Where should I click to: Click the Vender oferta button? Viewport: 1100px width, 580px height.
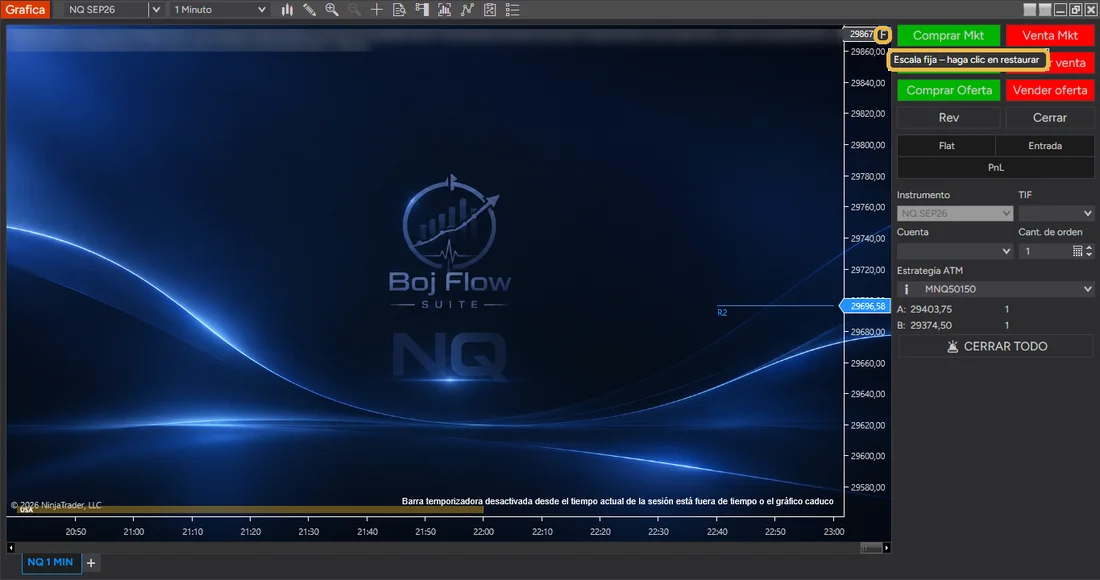(1049, 90)
